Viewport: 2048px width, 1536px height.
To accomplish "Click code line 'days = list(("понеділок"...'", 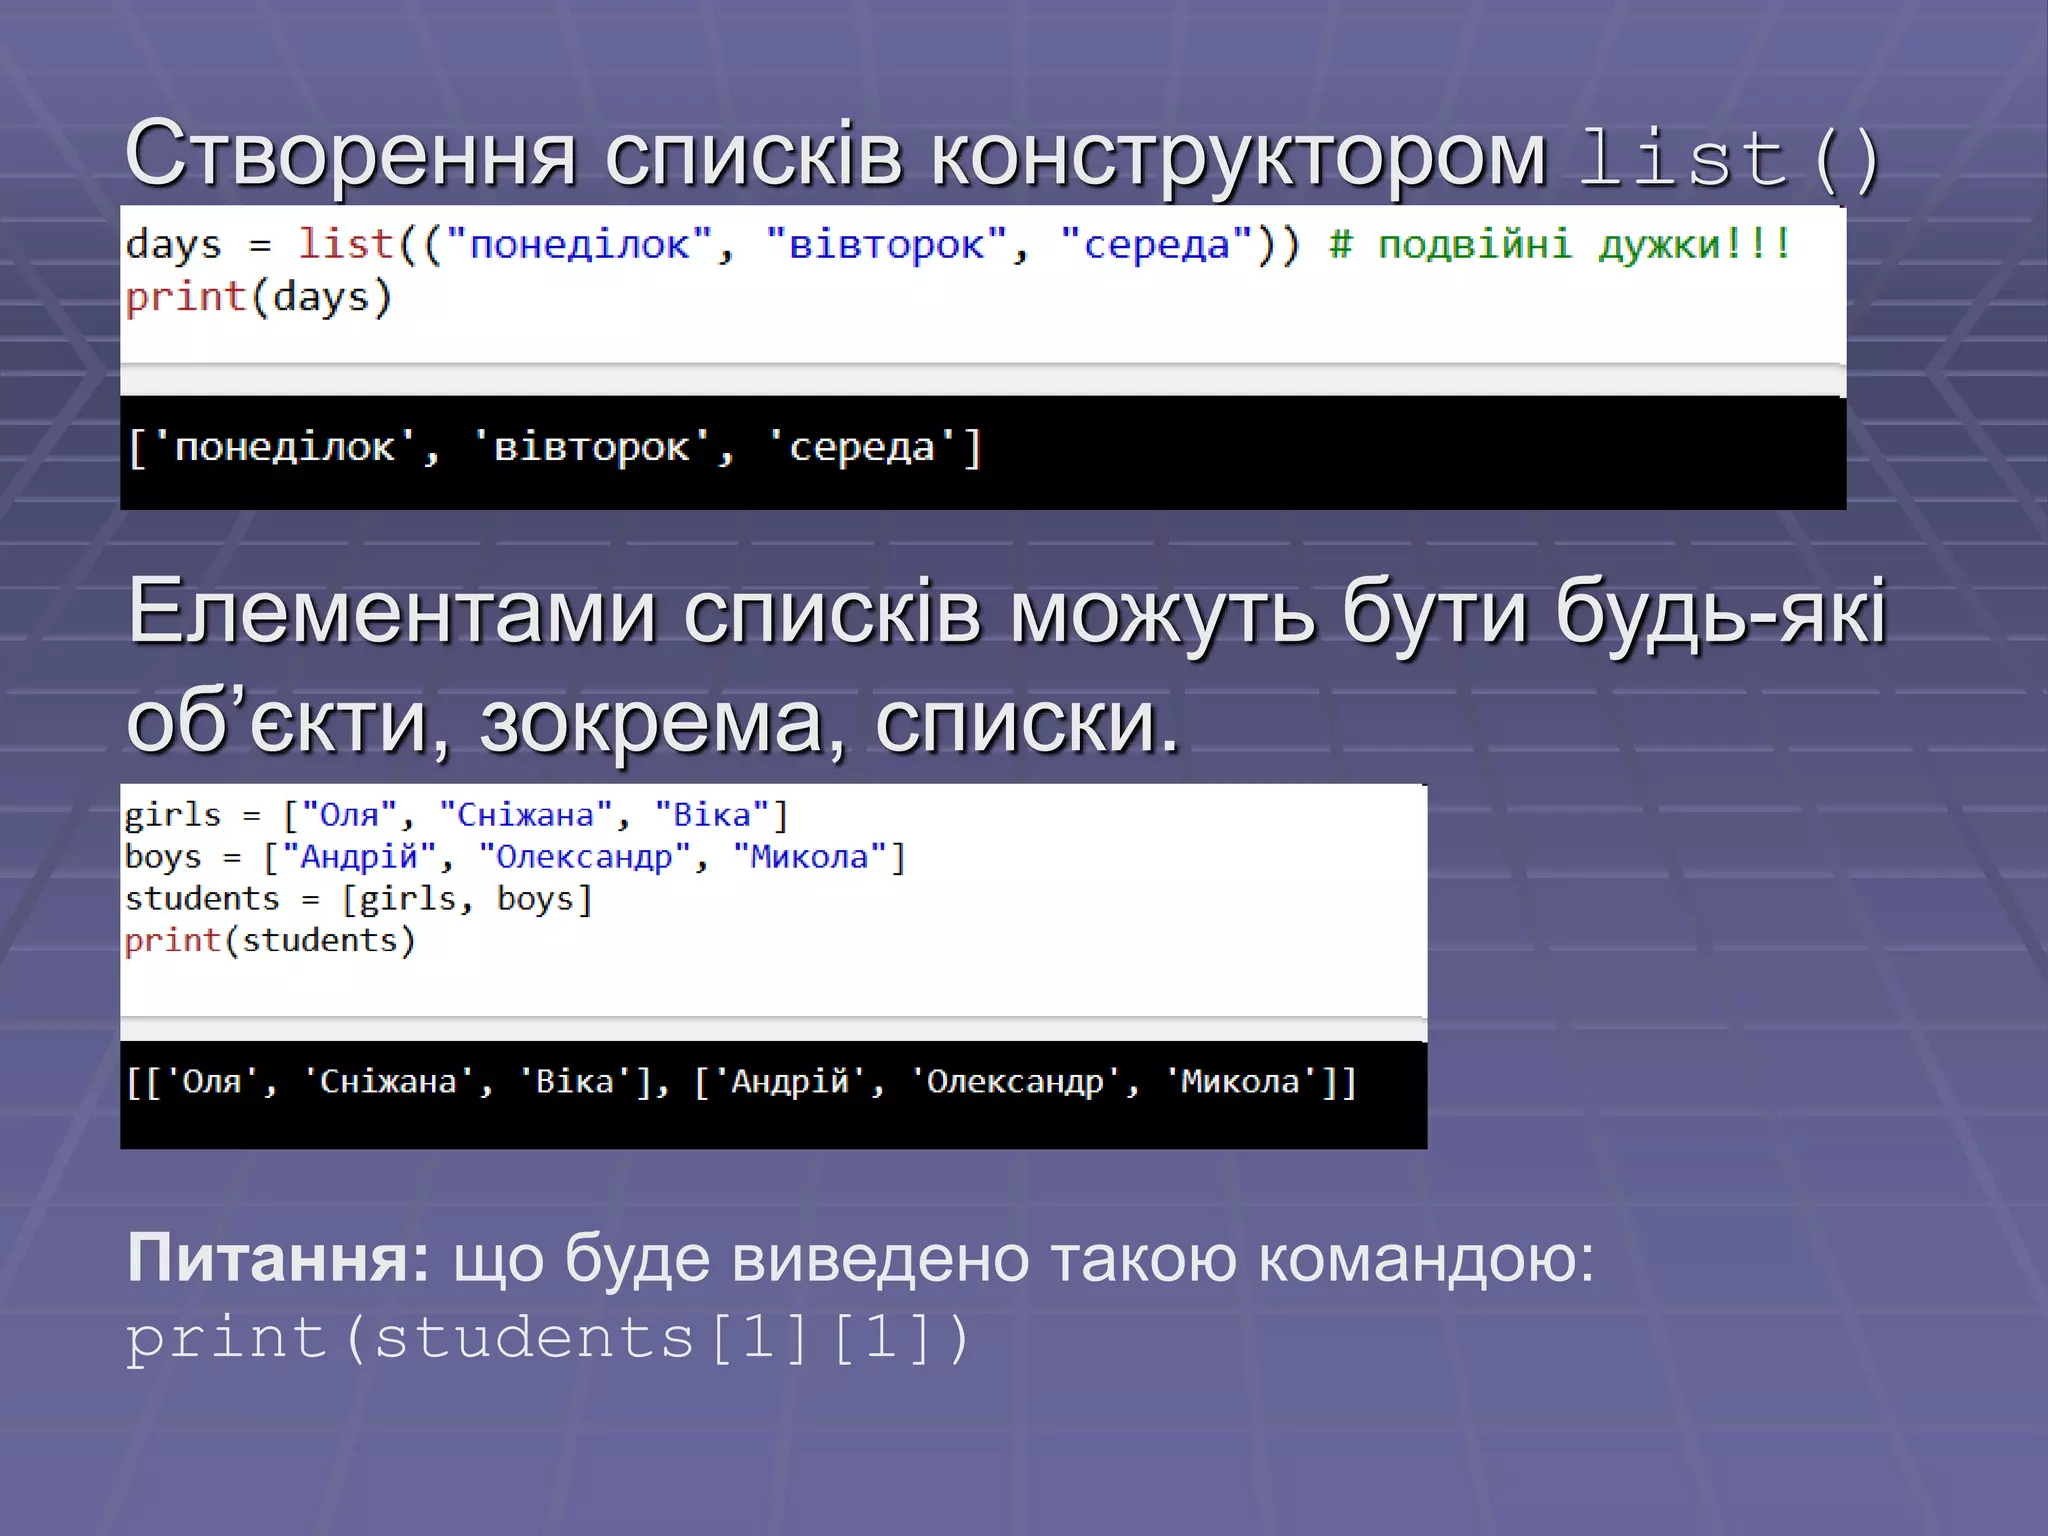I will pyautogui.click(x=958, y=245).
